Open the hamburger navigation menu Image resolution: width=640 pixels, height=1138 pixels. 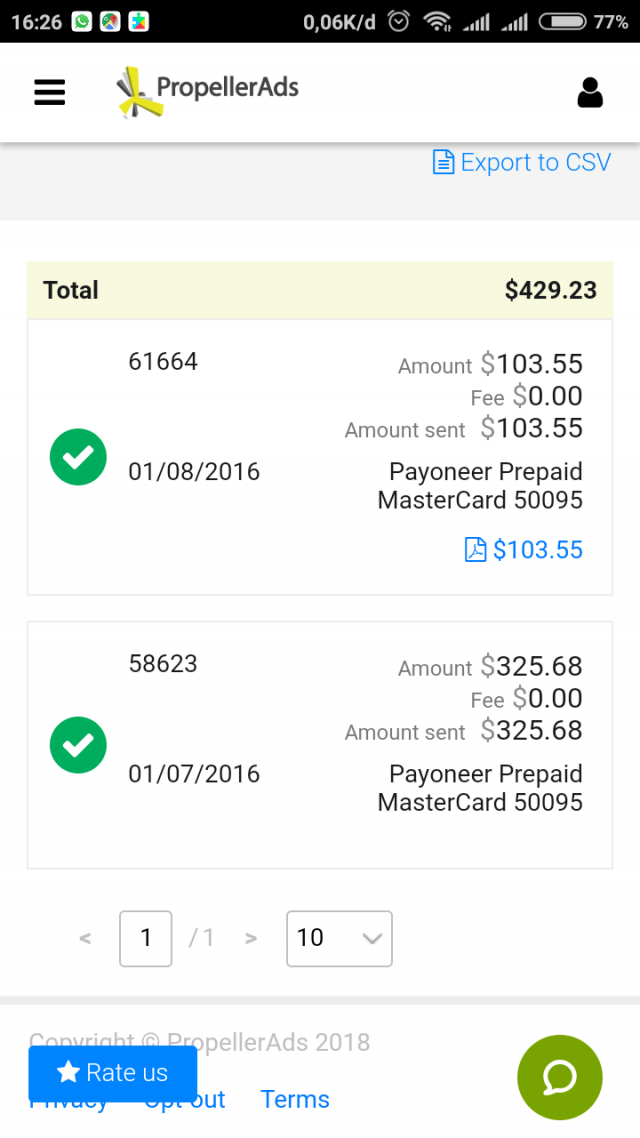49,92
